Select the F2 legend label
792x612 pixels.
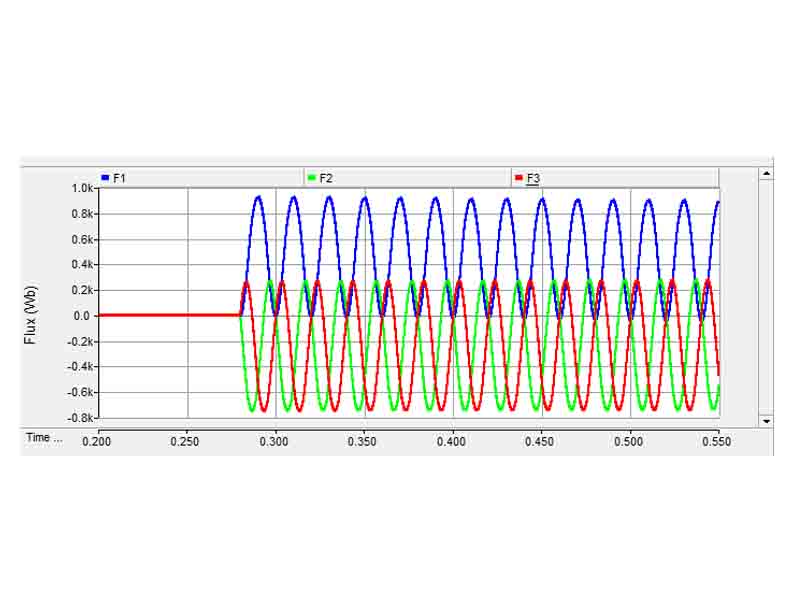(x=326, y=178)
